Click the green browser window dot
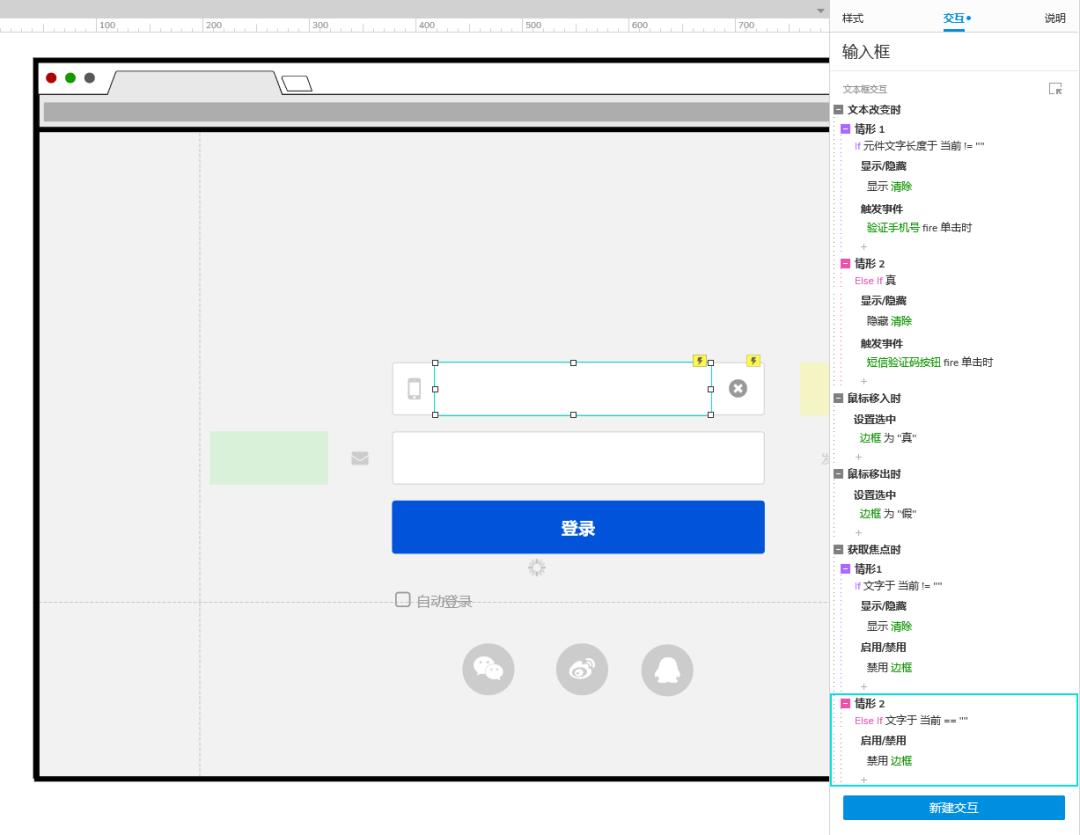This screenshot has width=1080, height=835. [70, 78]
